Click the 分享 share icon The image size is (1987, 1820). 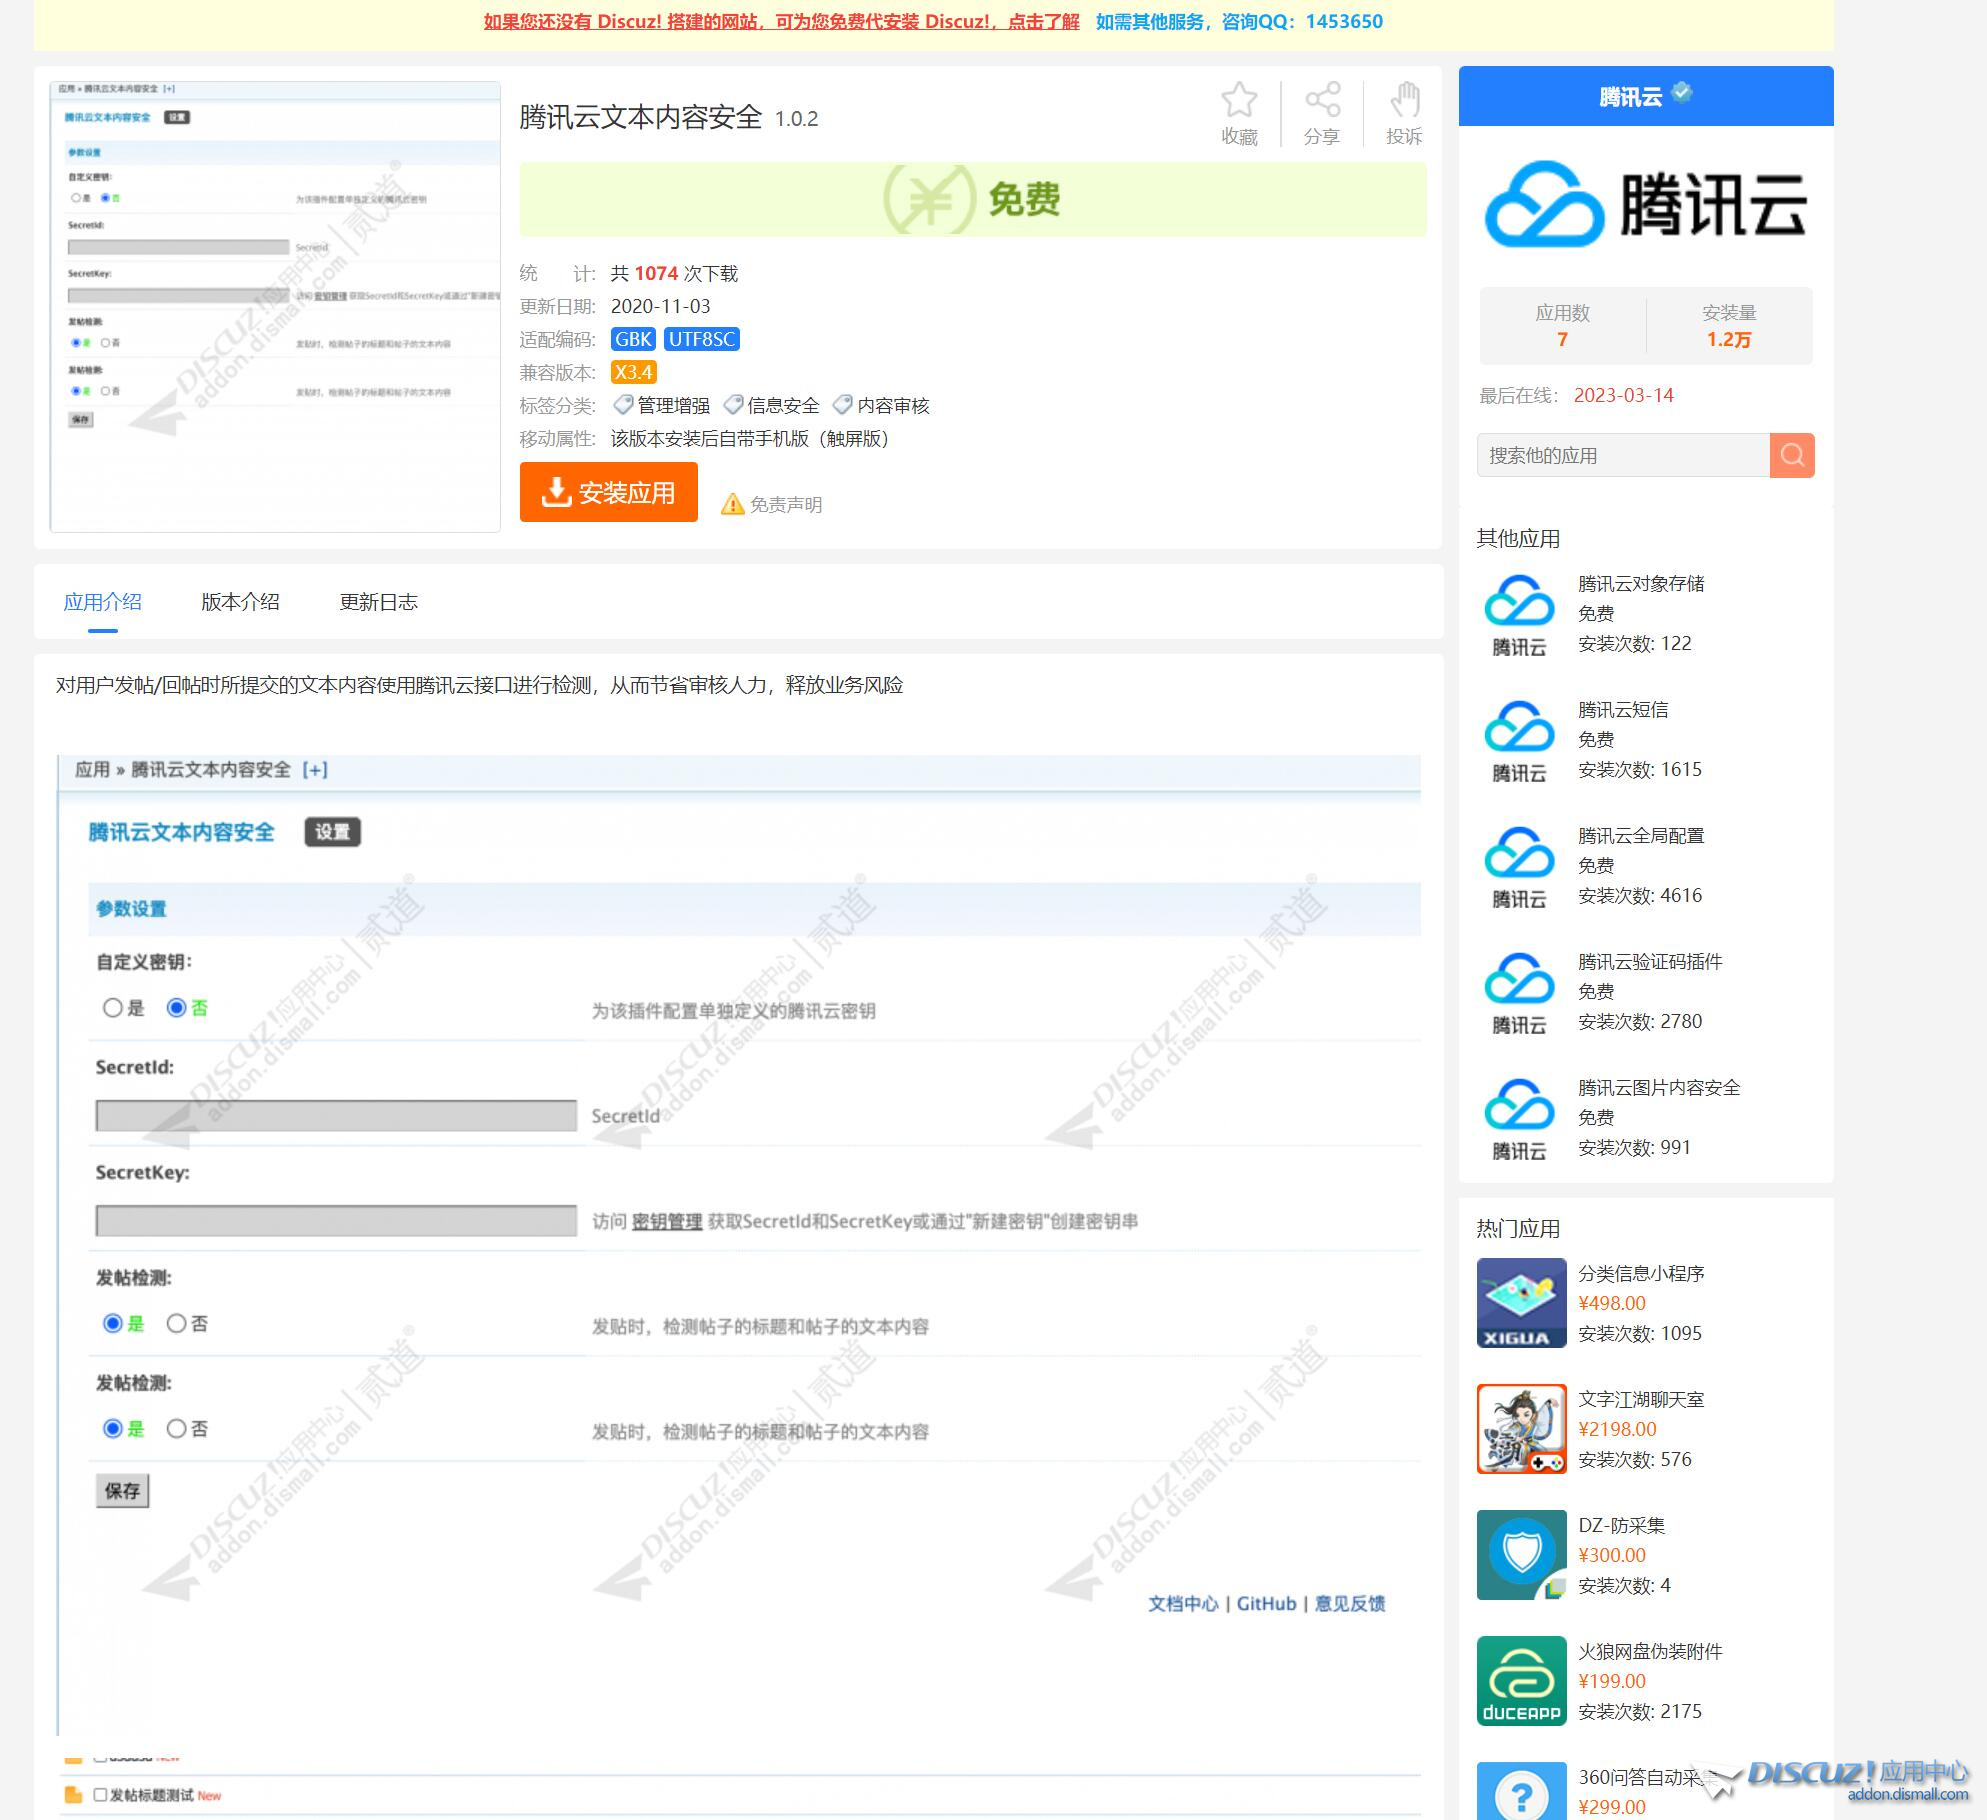point(1322,101)
